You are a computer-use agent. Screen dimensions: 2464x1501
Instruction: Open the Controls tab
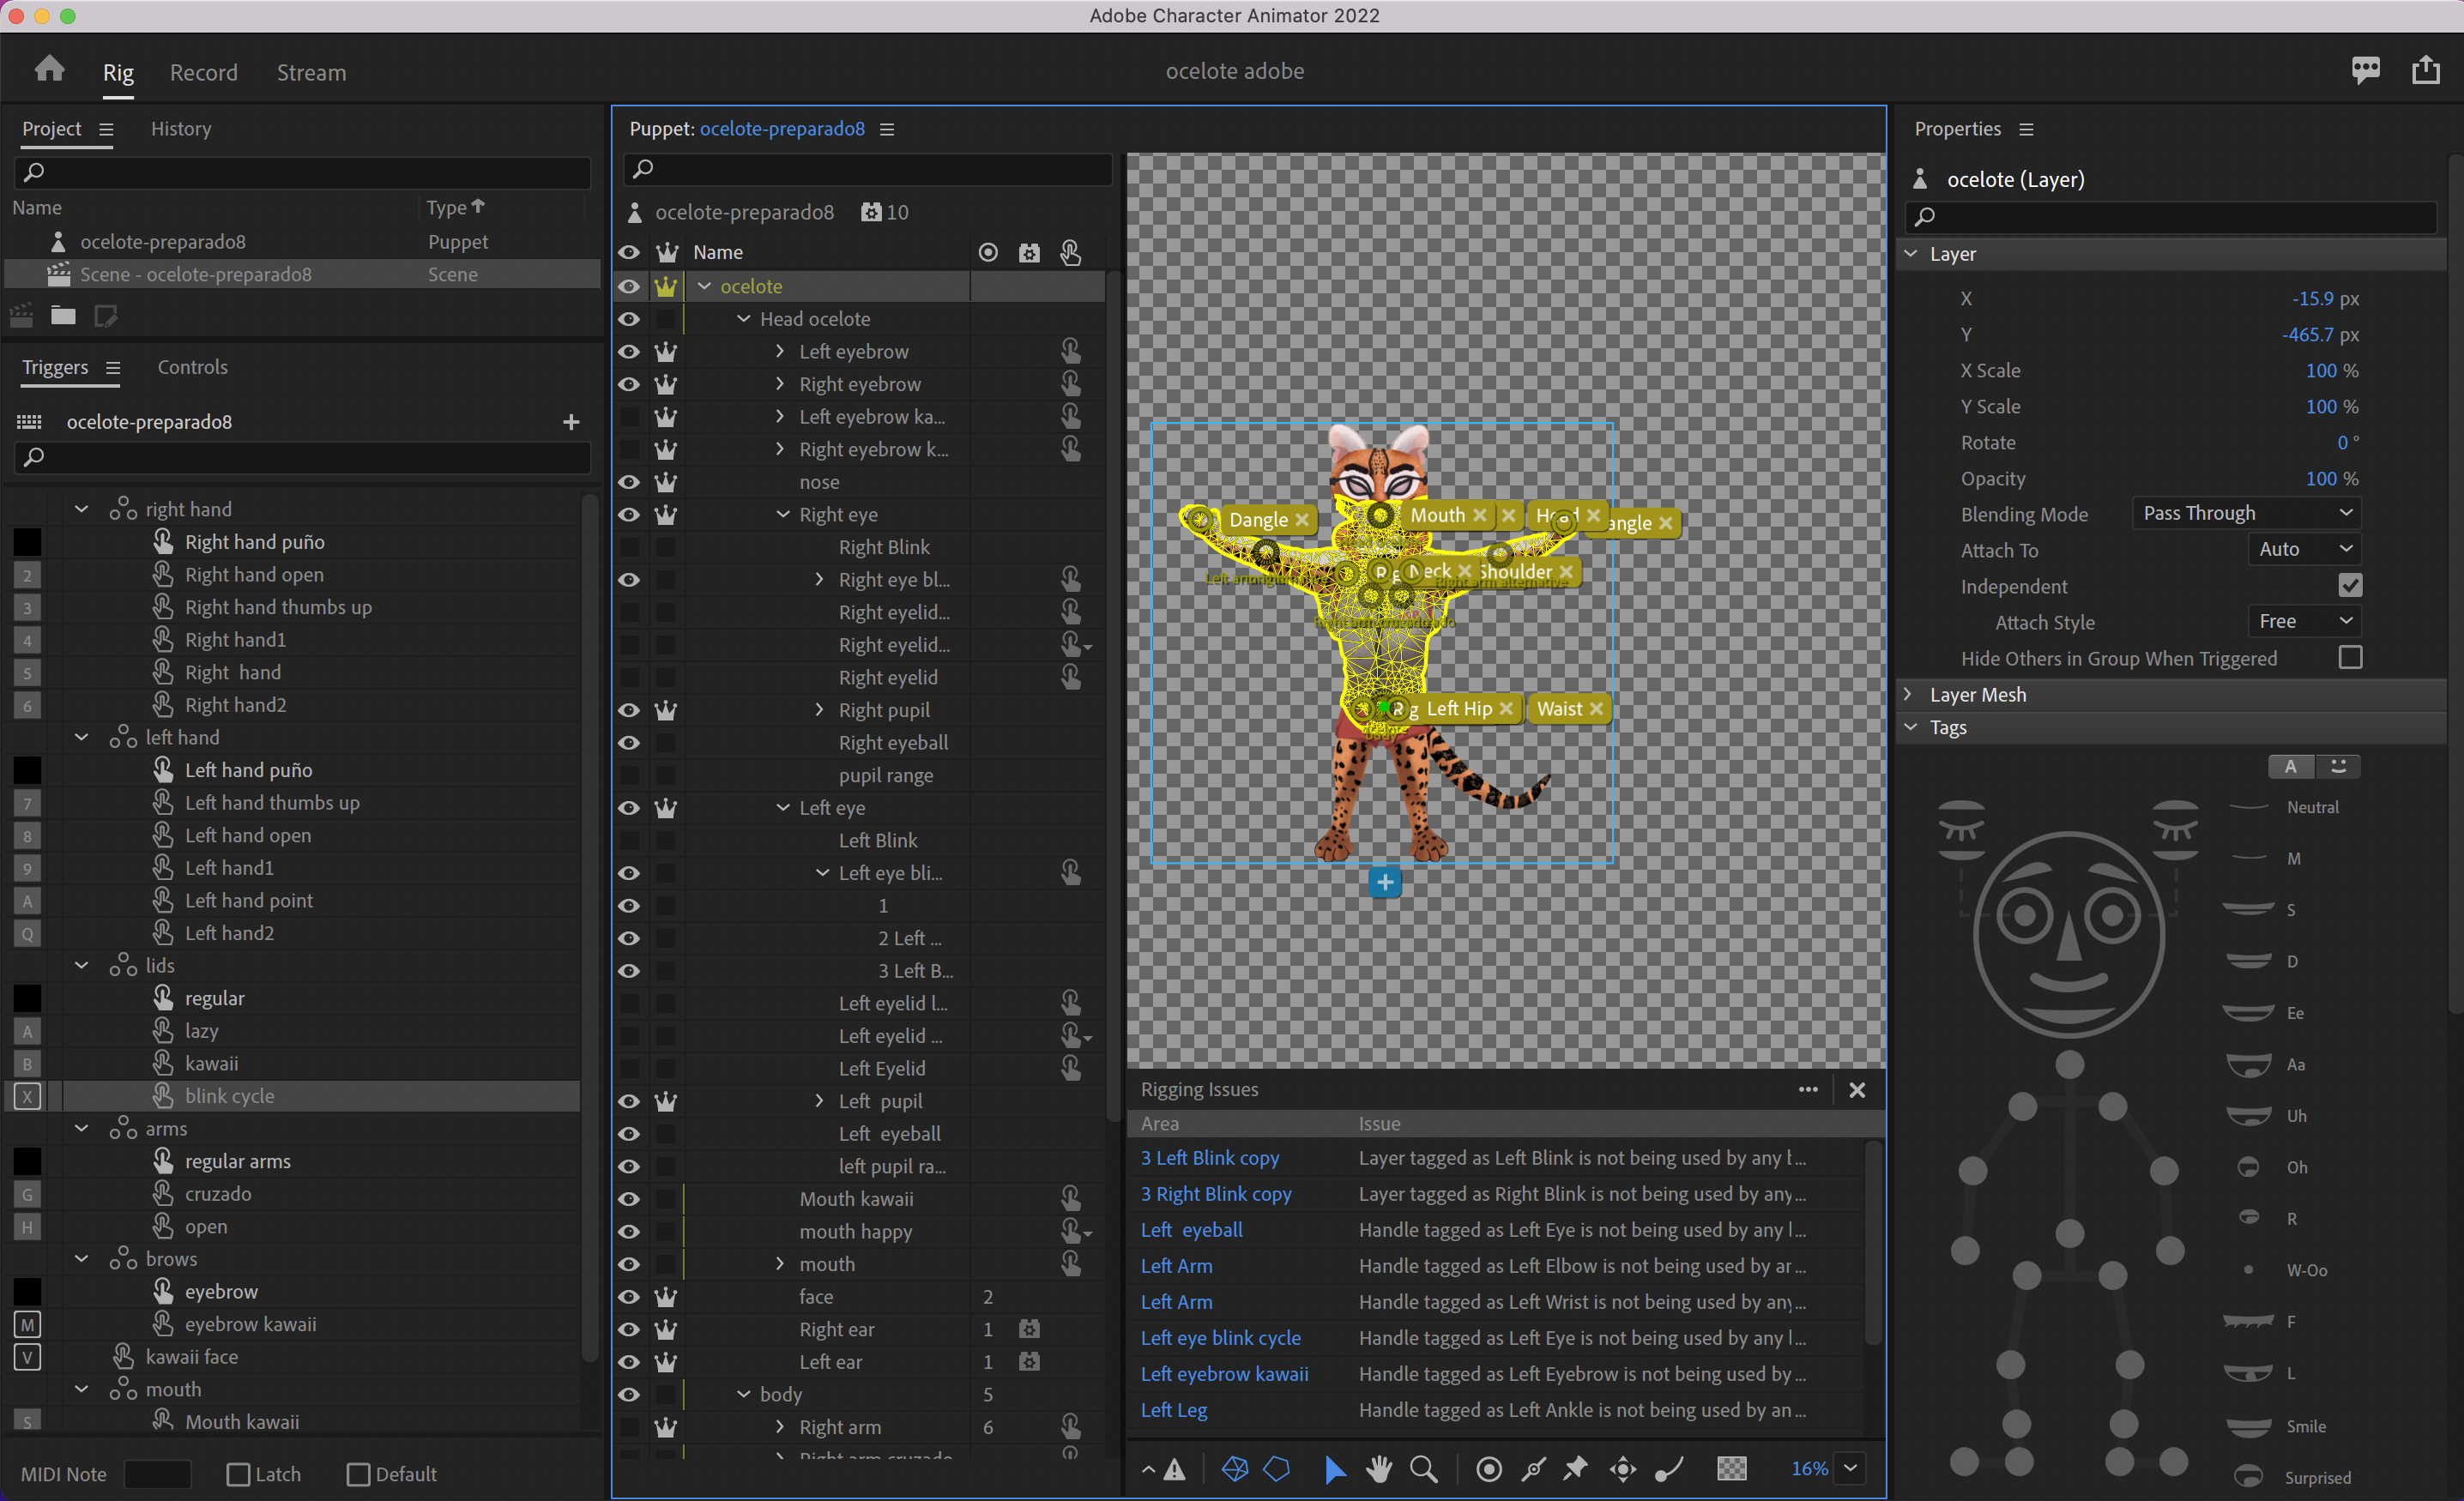coord(192,367)
